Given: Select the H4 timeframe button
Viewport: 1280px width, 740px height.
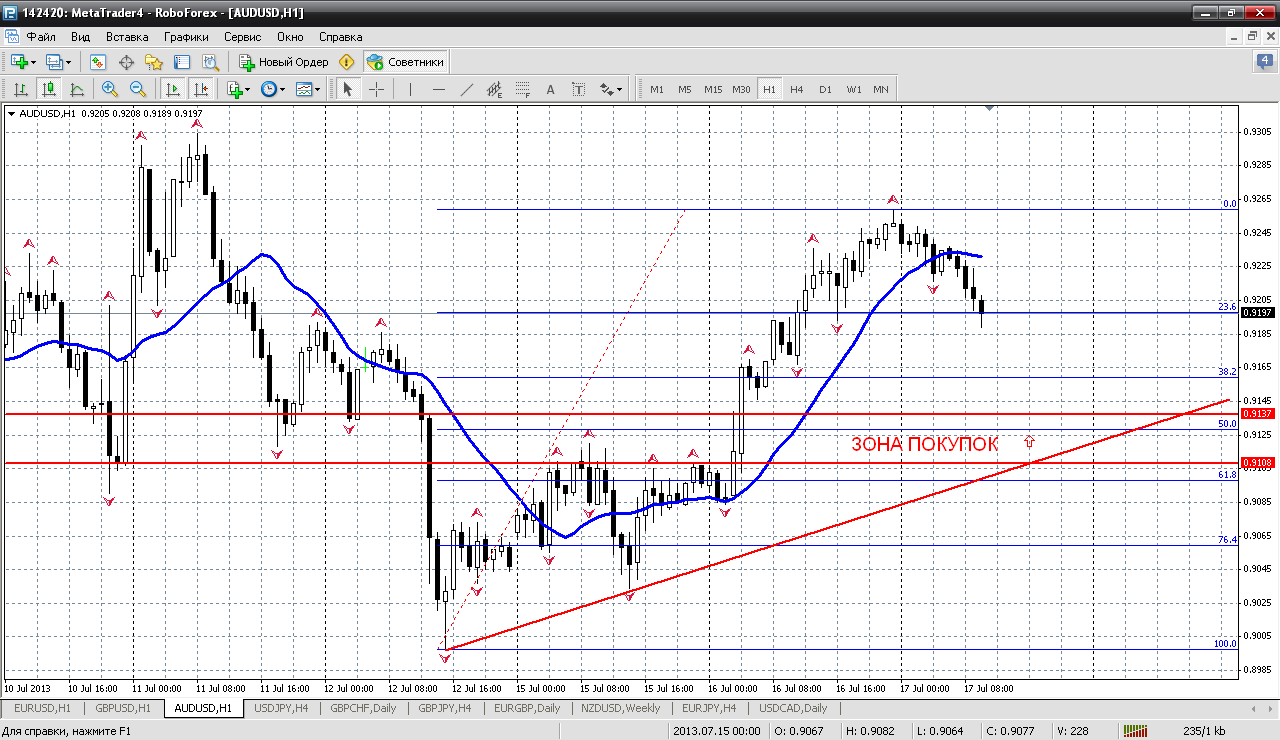Looking at the screenshot, I should point(797,89).
